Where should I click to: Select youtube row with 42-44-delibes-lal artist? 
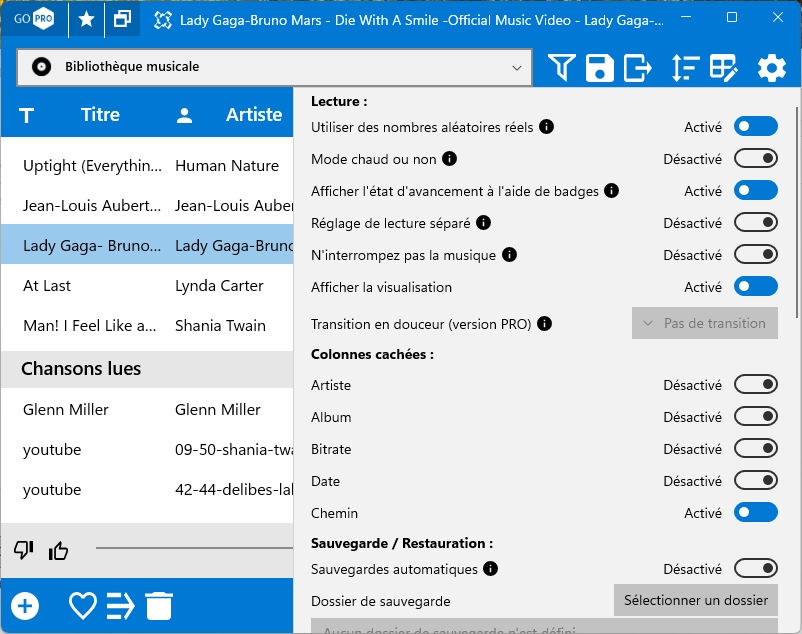(x=147, y=489)
